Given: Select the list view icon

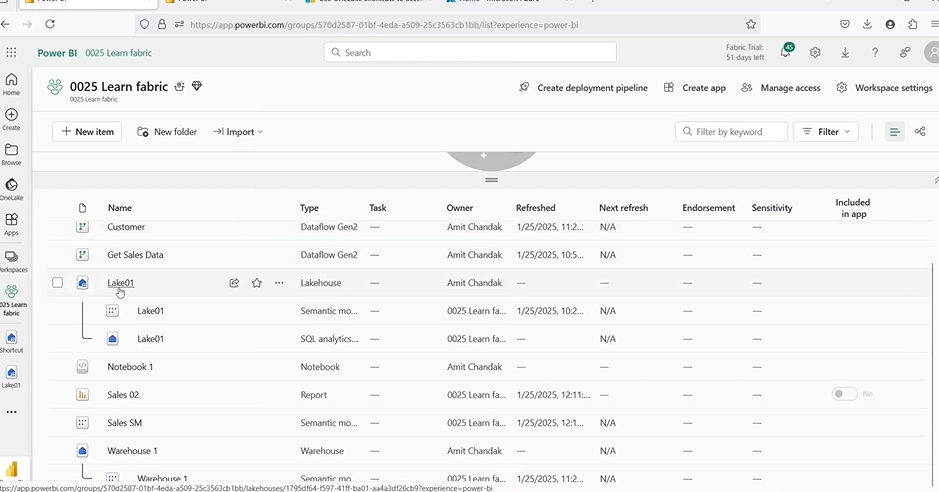Looking at the screenshot, I should (x=895, y=132).
